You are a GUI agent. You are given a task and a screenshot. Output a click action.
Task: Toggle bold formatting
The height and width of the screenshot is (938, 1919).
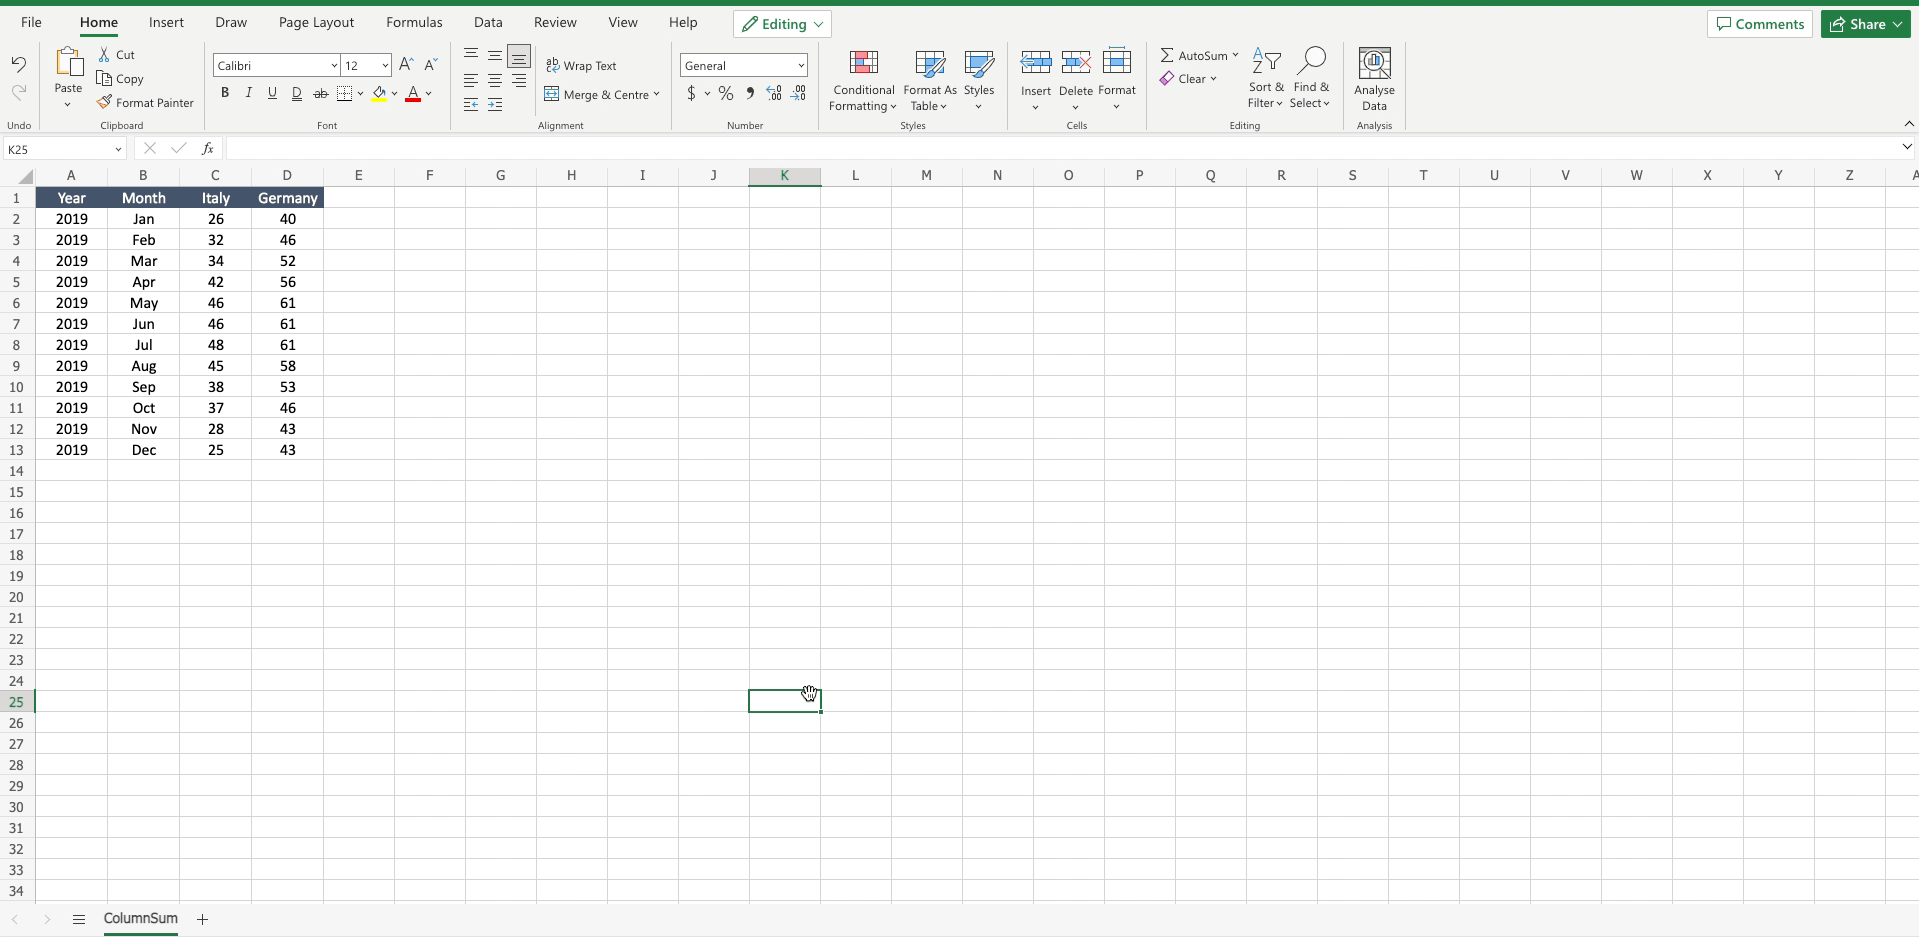(x=225, y=93)
